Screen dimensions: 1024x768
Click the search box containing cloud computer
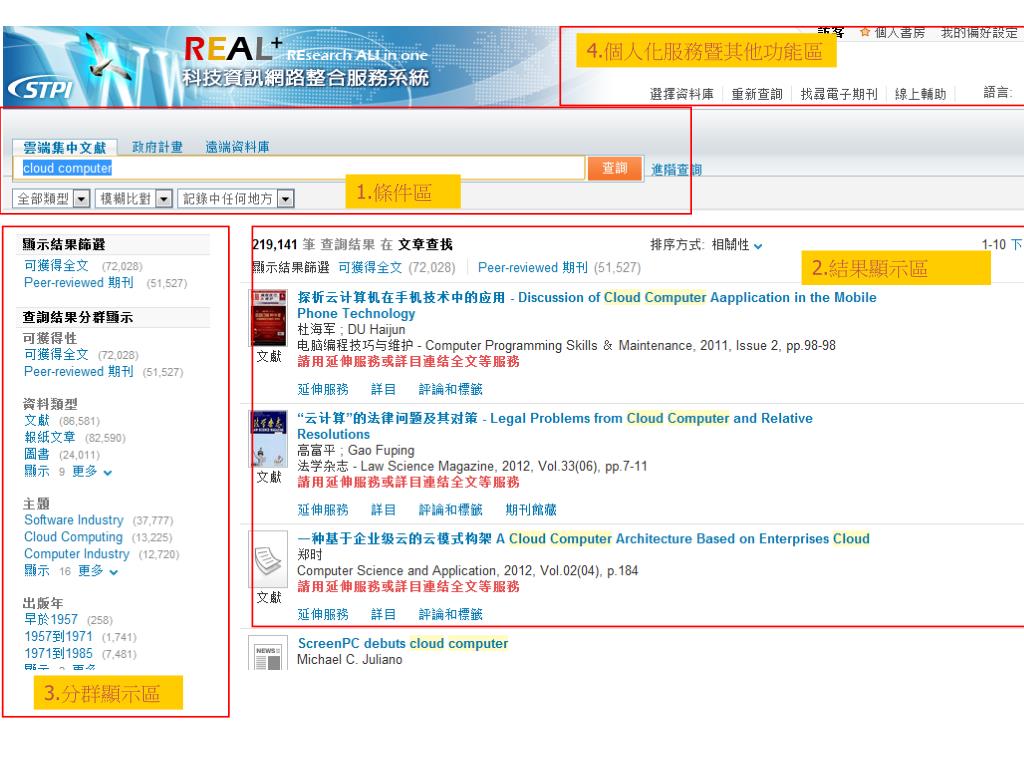(x=298, y=168)
